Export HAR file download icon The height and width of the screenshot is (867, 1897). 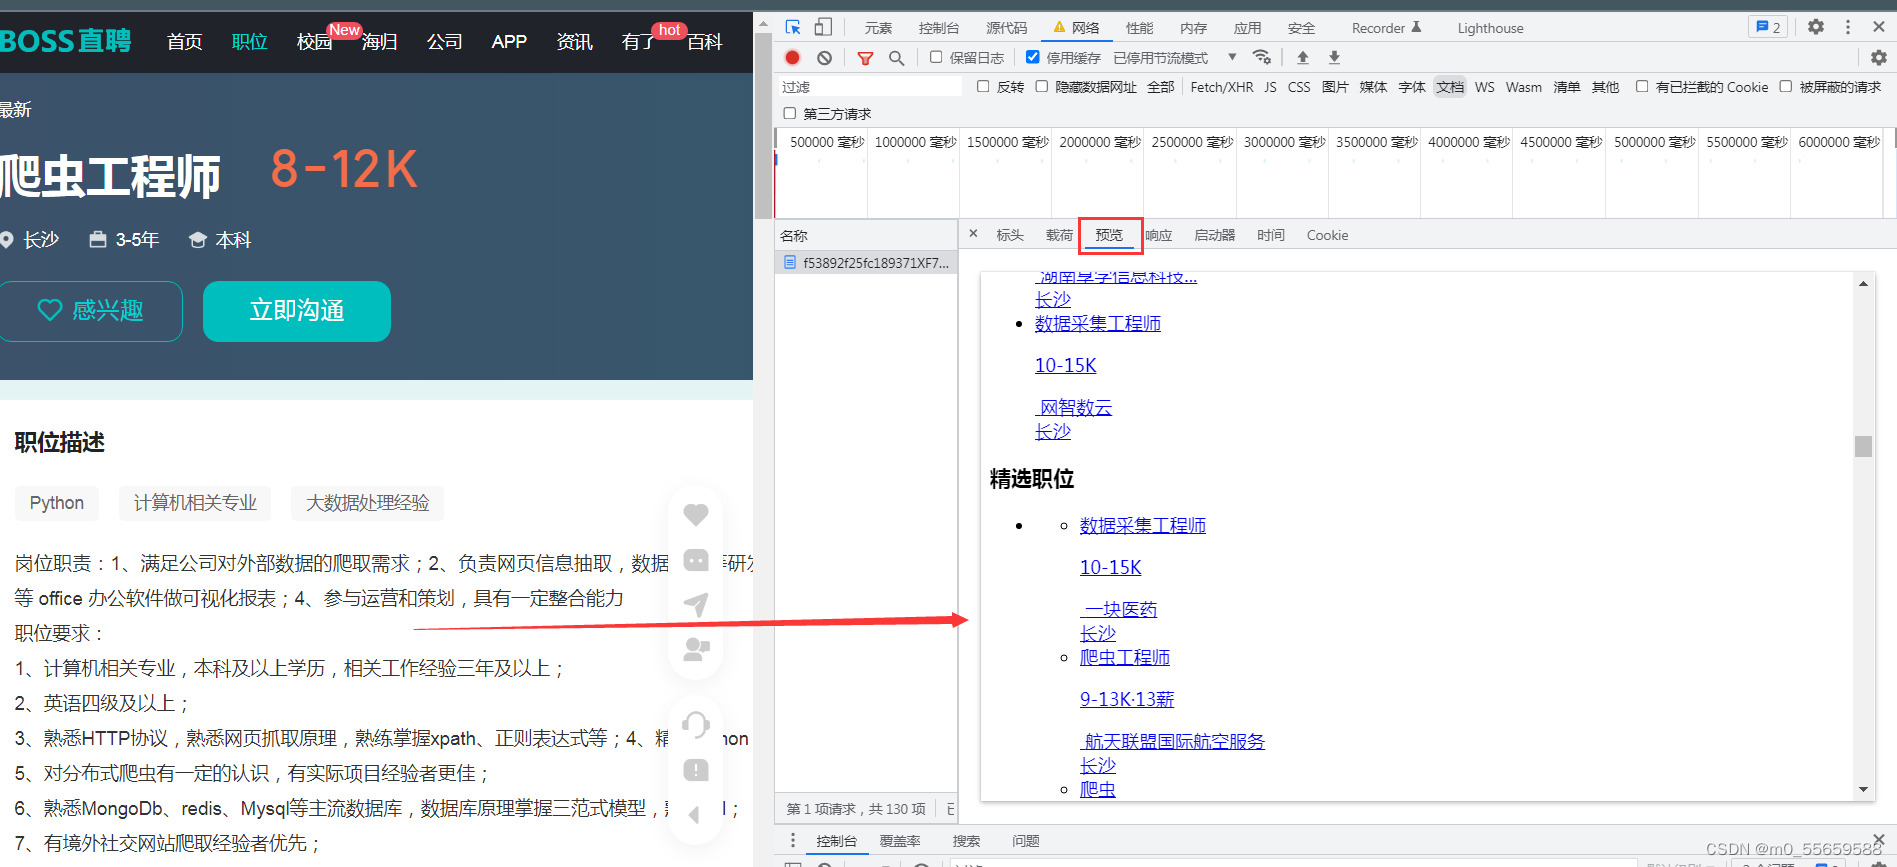pos(1334,58)
